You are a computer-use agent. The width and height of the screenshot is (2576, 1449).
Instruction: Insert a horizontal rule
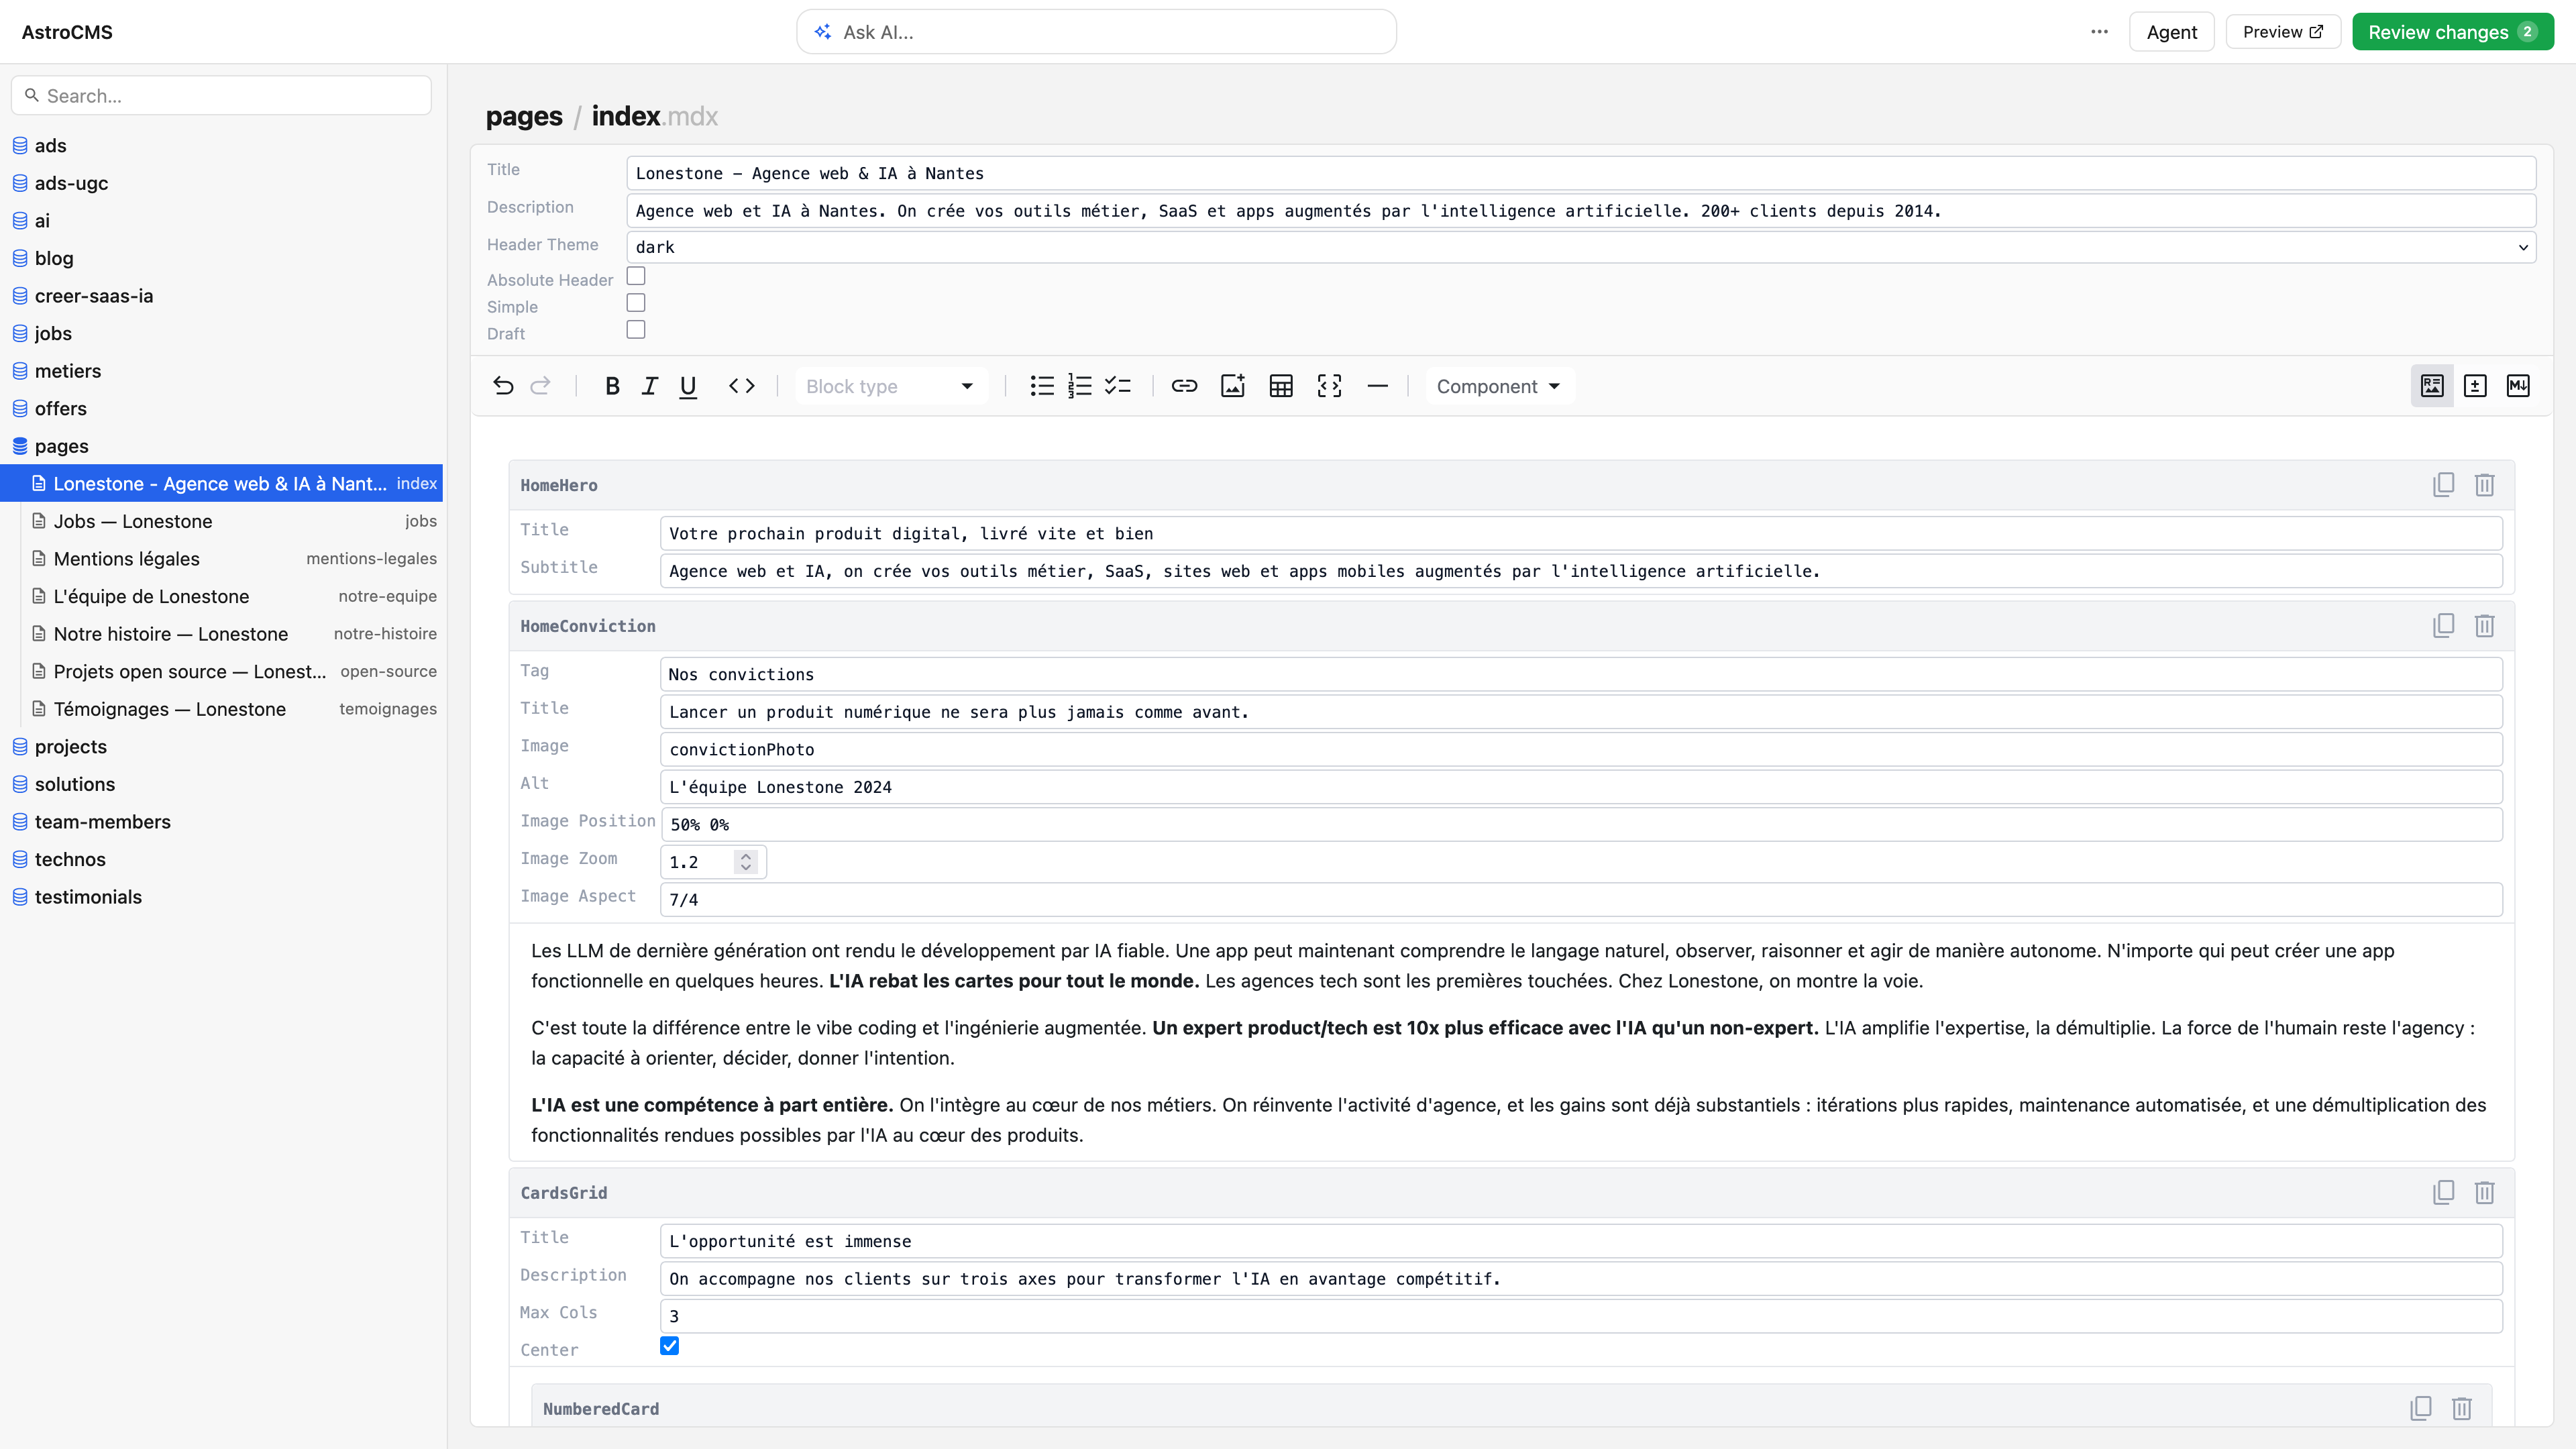pyautogui.click(x=1377, y=386)
